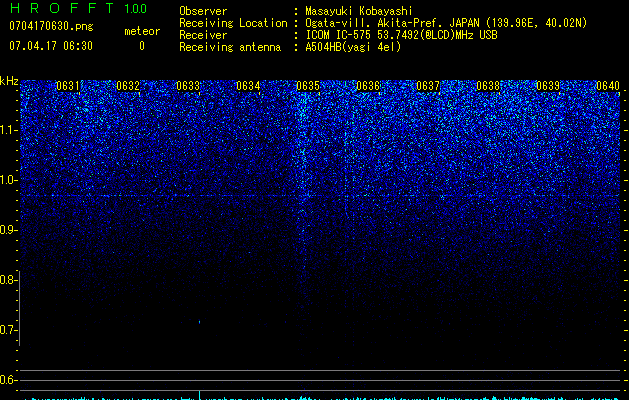
Task: Click the A504HB(yagi 4el) antenna text
Action: [353, 47]
